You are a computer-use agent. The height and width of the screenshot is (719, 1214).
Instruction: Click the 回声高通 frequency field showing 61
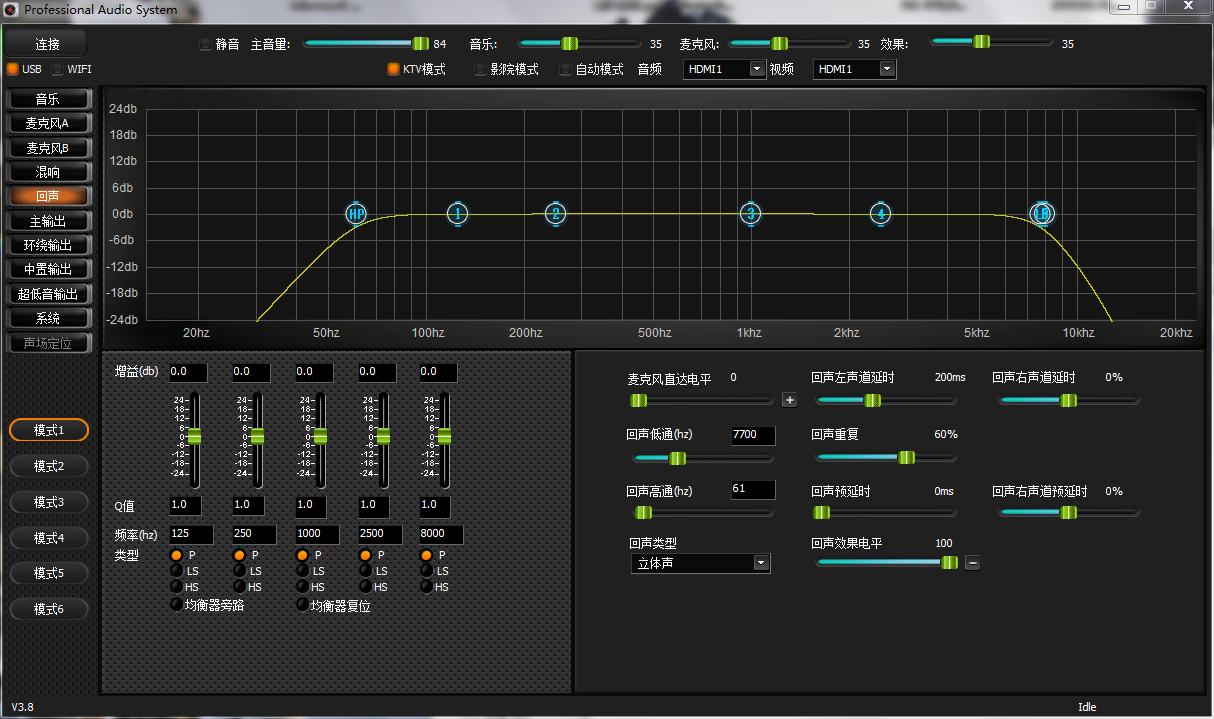[753, 489]
